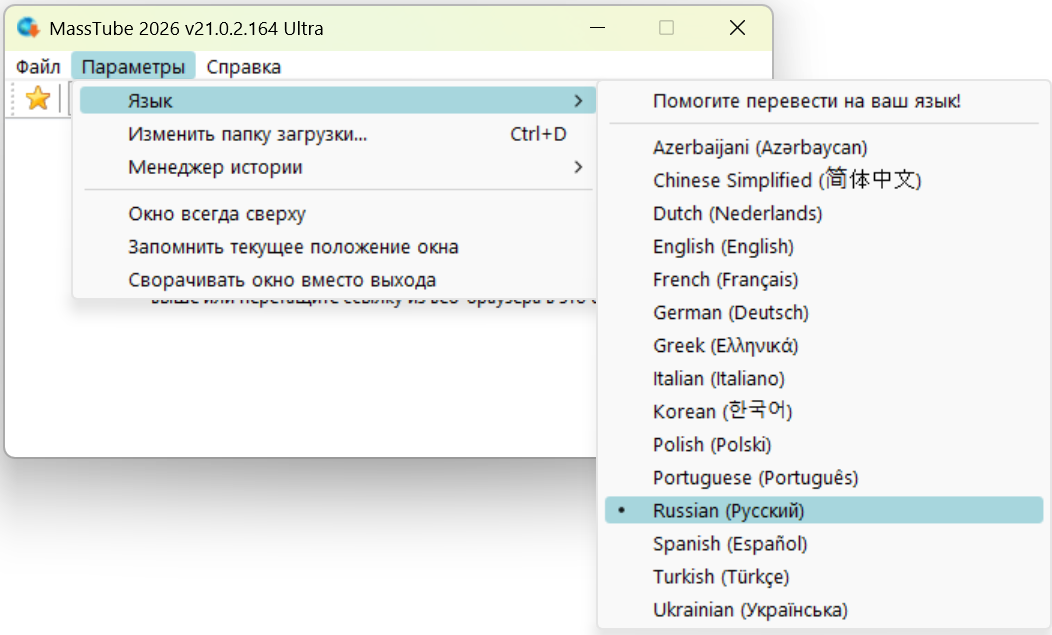Screen dimensions: 1052x635
Task: Click the MassTube app icon in title bar
Action: [28, 28]
